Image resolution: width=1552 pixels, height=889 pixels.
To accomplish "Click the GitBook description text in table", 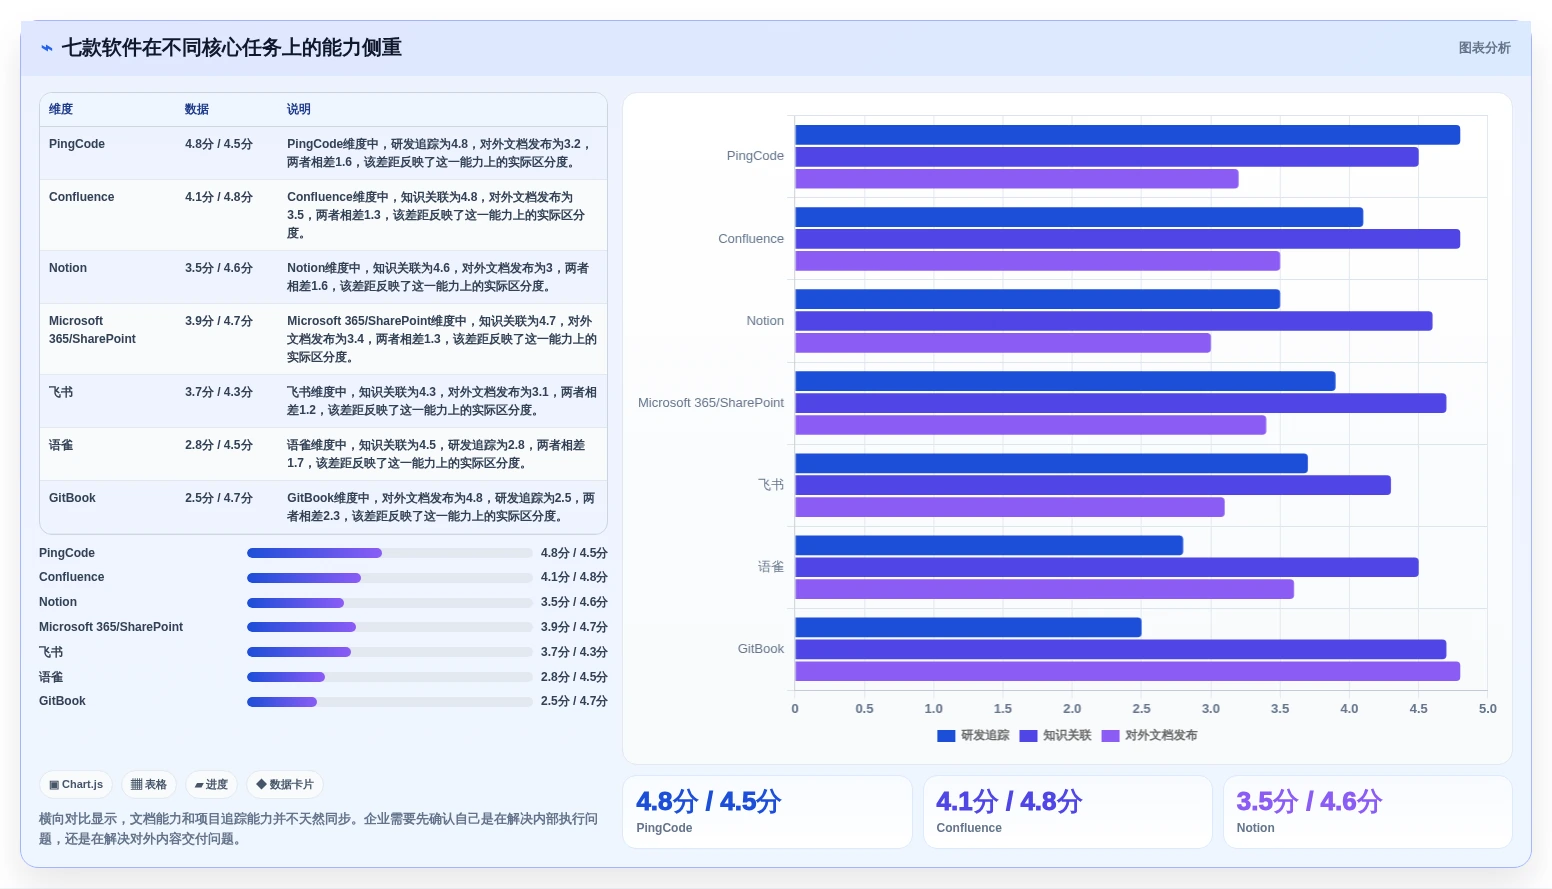I will (441, 507).
